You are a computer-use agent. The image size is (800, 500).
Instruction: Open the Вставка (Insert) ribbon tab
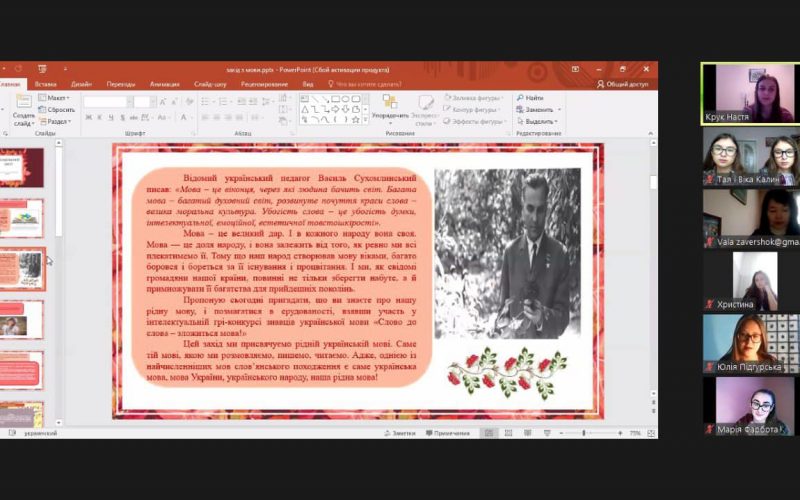point(45,85)
